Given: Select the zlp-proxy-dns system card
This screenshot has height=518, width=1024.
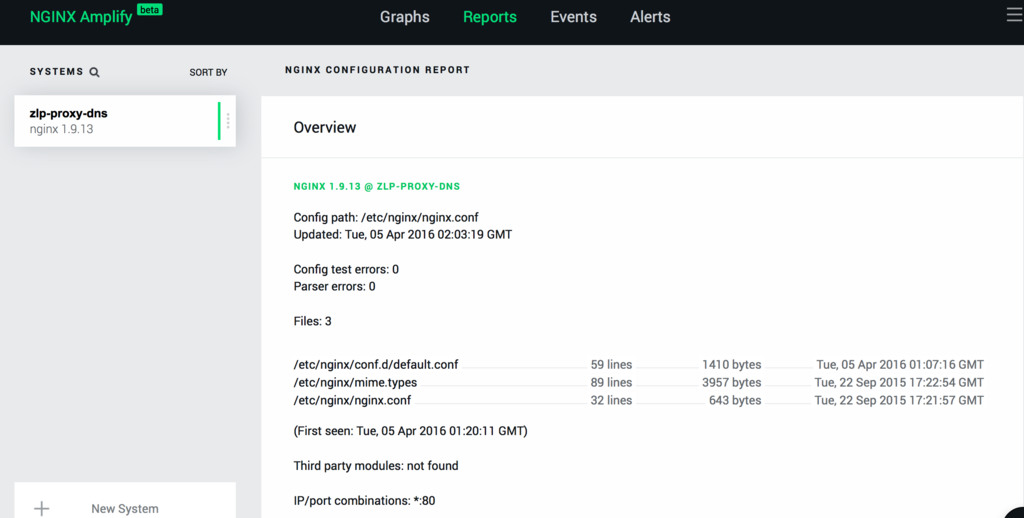Looking at the screenshot, I should [x=125, y=121].
